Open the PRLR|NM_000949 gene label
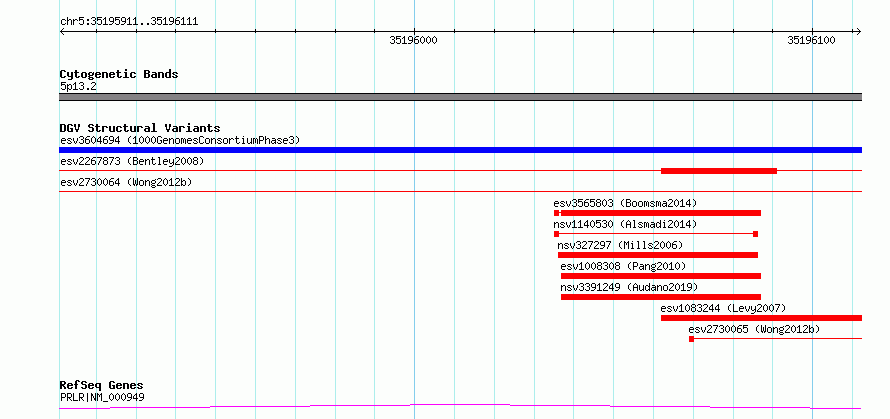 [x=102, y=397]
